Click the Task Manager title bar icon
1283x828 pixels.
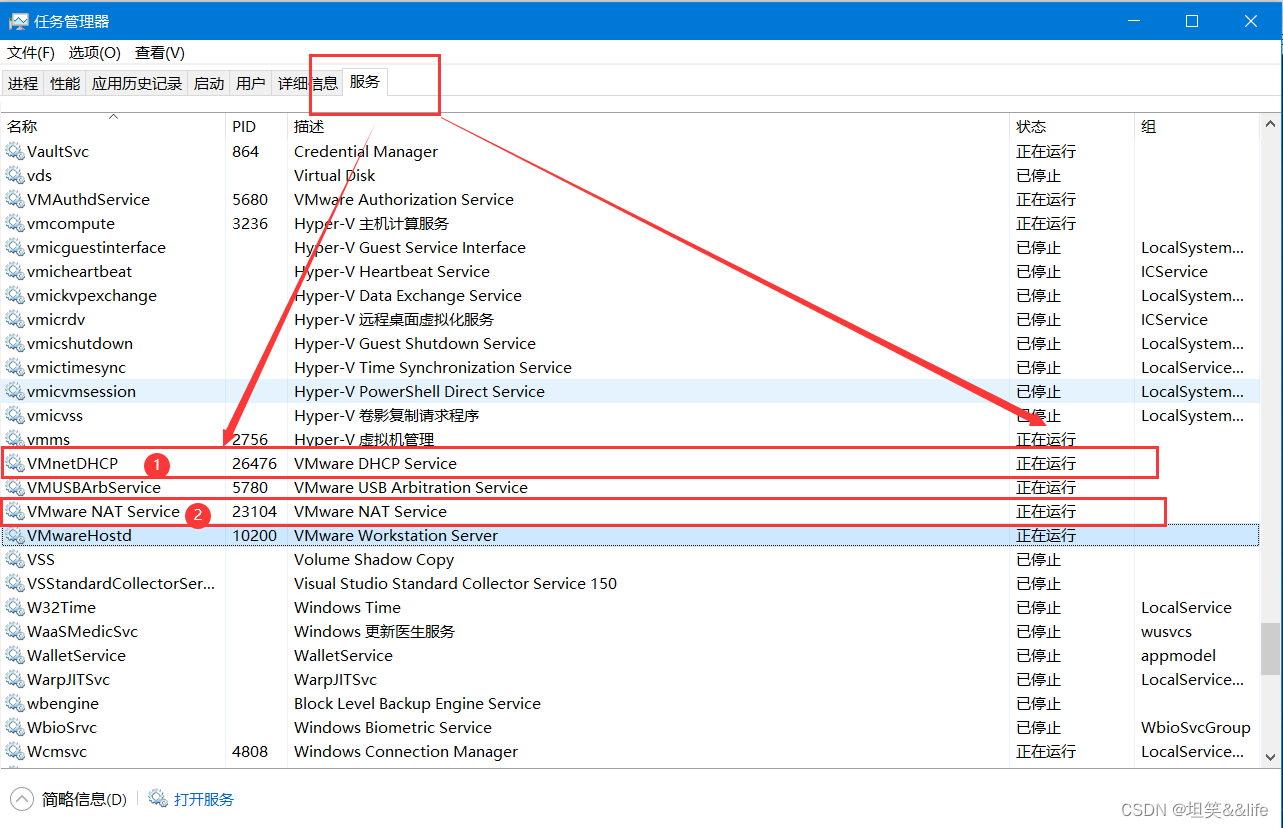pos(19,21)
